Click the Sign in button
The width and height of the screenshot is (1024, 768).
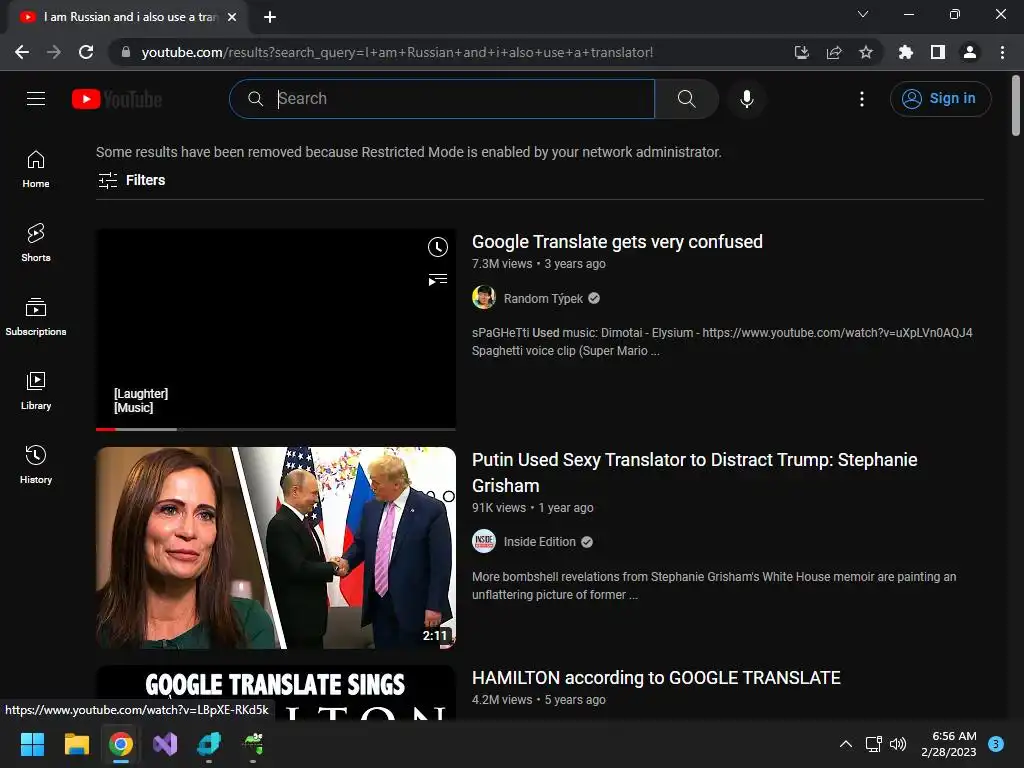pyautogui.click(x=940, y=99)
